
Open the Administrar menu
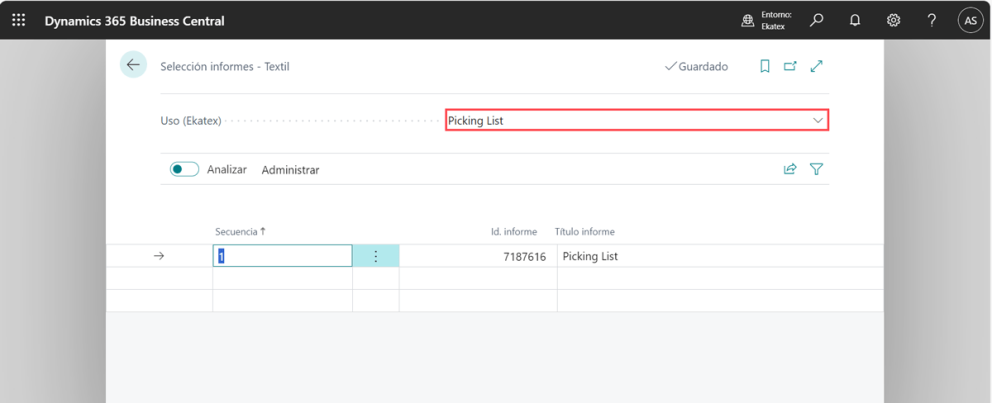click(290, 170)
